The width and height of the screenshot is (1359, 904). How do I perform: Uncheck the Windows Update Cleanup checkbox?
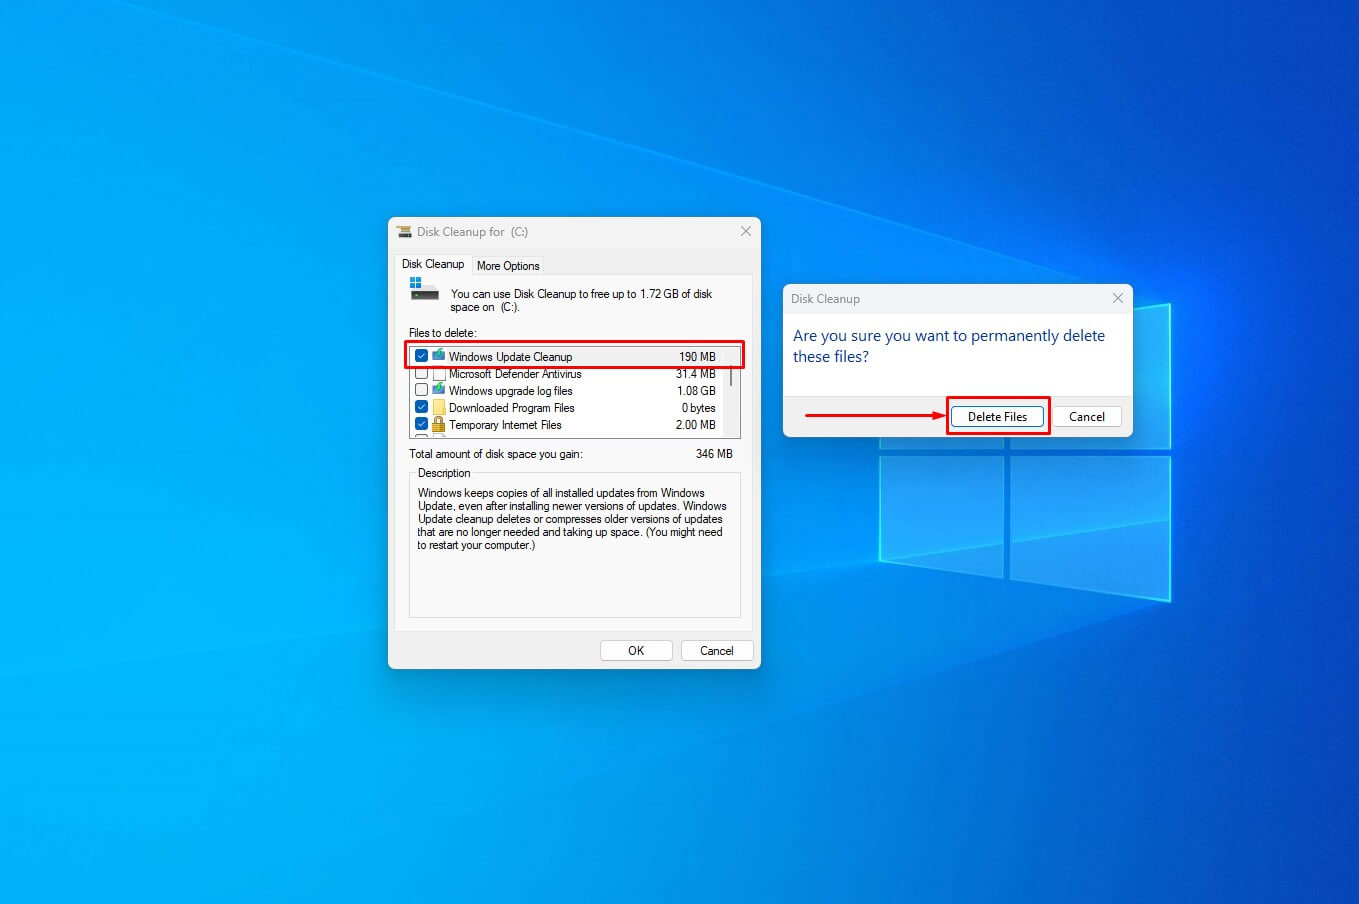click(x=421, y=356)
